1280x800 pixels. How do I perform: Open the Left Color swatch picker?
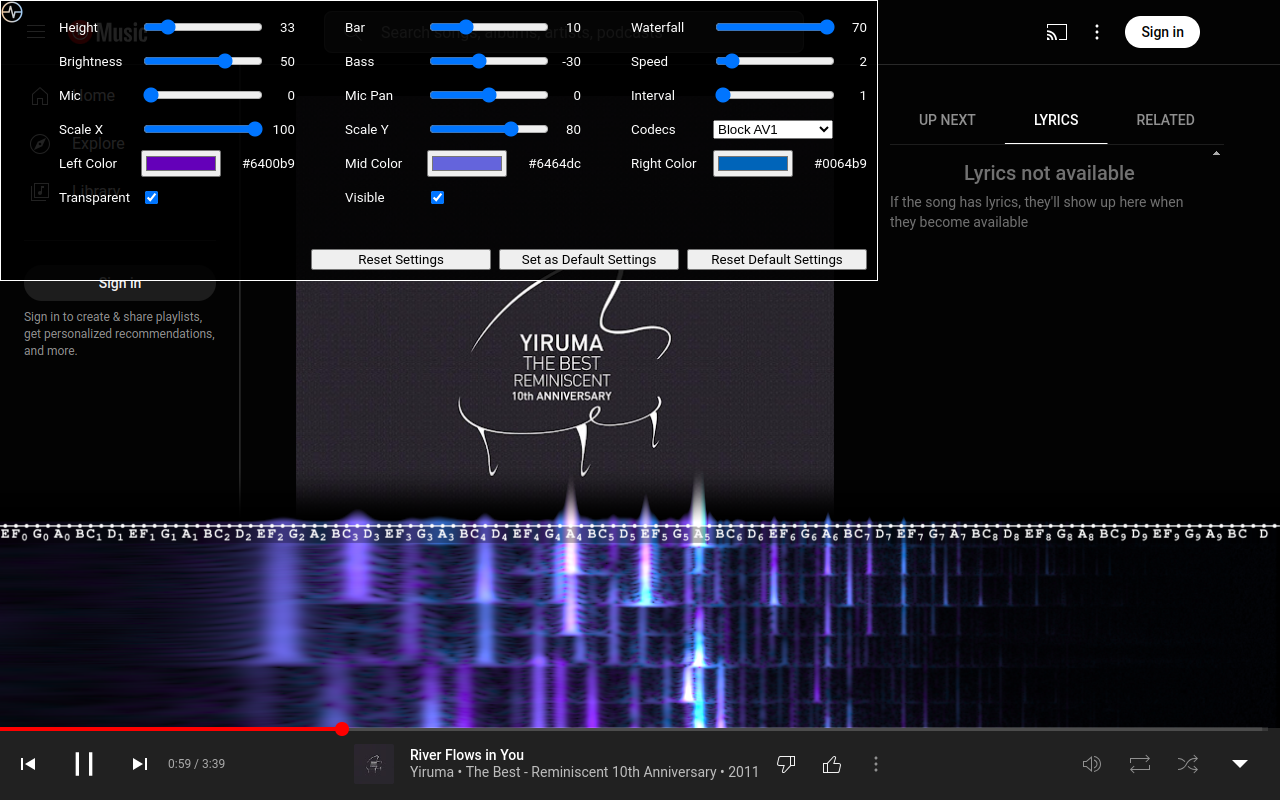(x=181, y=164)
